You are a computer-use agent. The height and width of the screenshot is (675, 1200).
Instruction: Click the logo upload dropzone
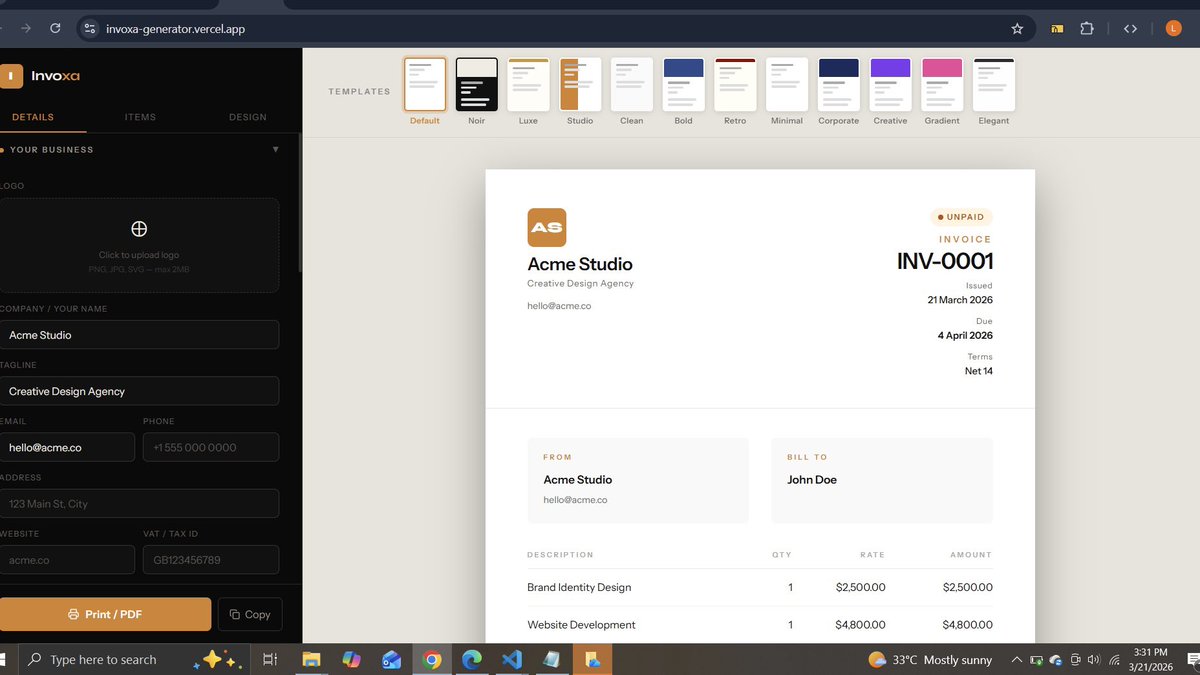[x=139, y=245]
